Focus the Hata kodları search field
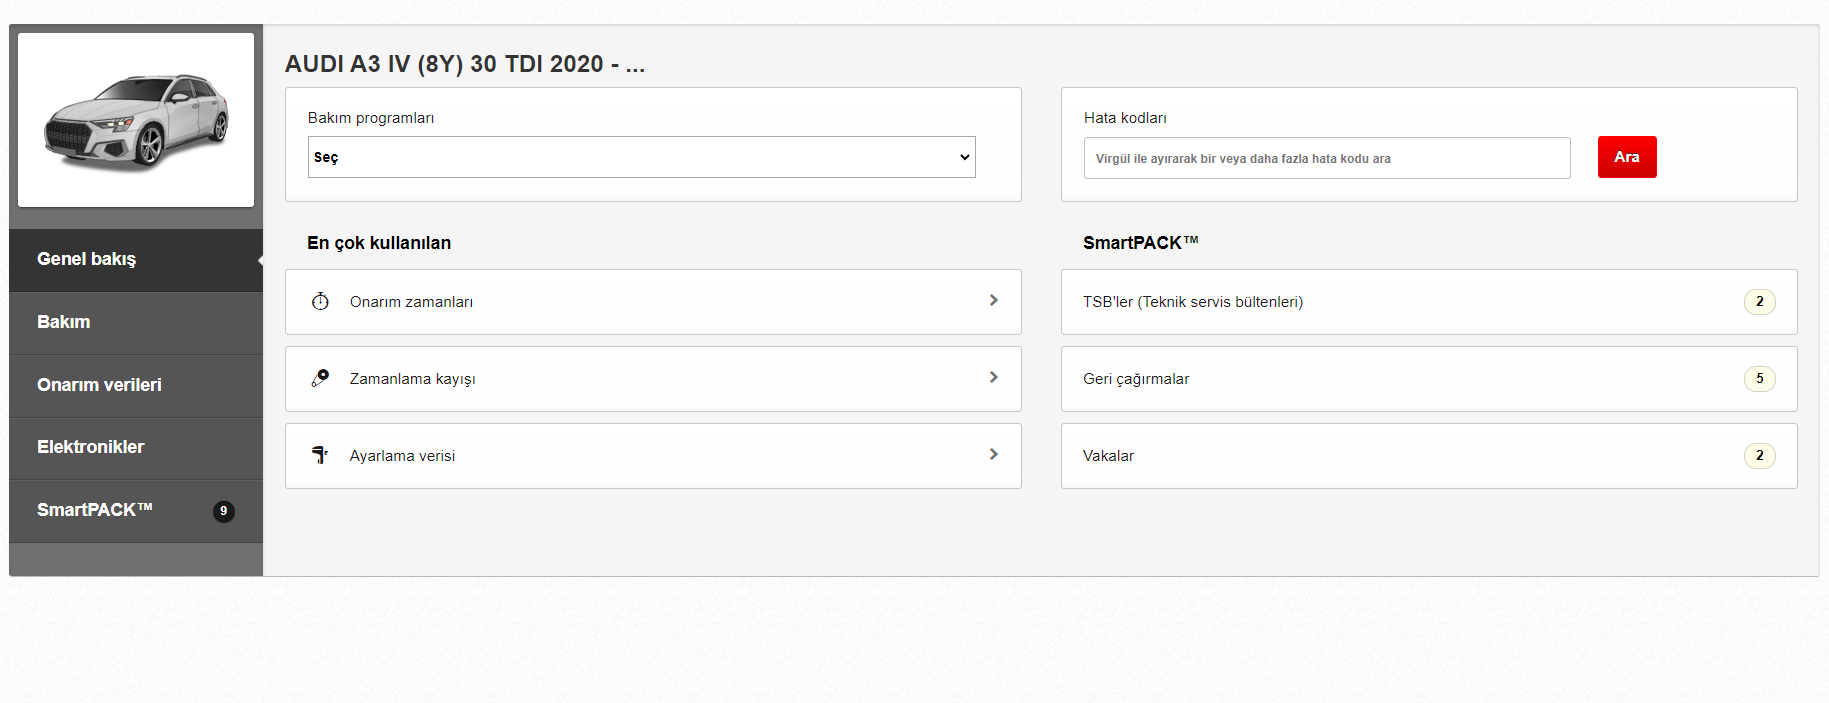The height and width of the screenshot is (703, 1829). point(1327,158)
